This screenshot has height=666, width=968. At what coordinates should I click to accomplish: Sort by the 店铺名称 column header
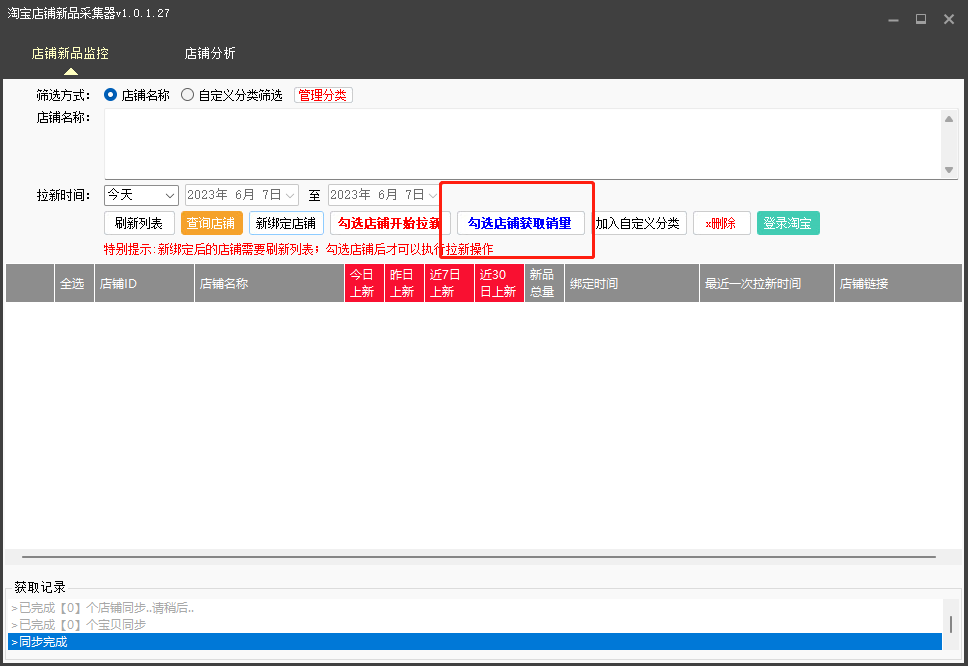click(x=269, y=283)
